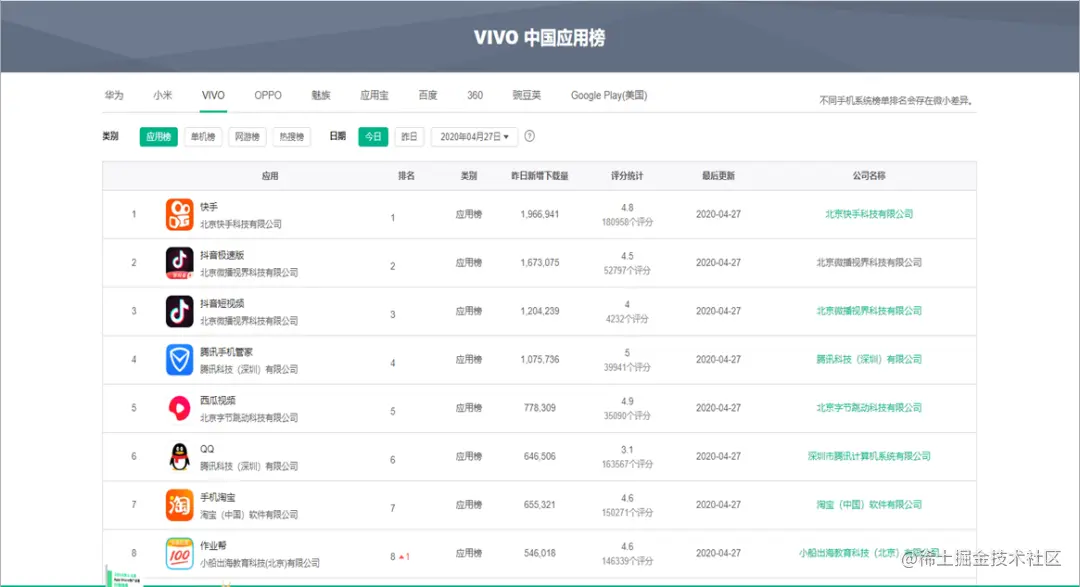Open company link 深圳市腾讯计算机系统有限公司
1080x587 pixels.
869,456
